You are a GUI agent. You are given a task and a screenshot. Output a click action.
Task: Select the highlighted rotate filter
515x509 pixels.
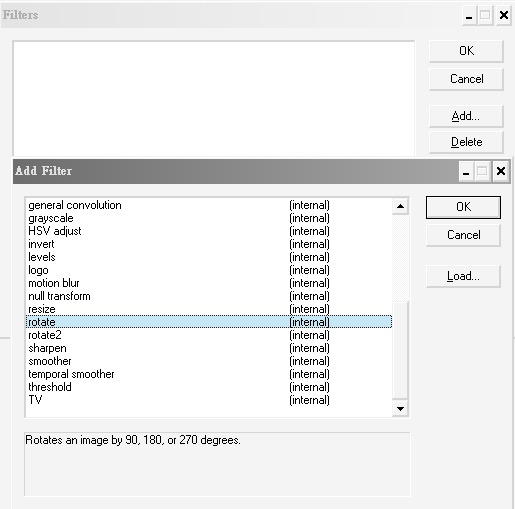tap(209, 322)
